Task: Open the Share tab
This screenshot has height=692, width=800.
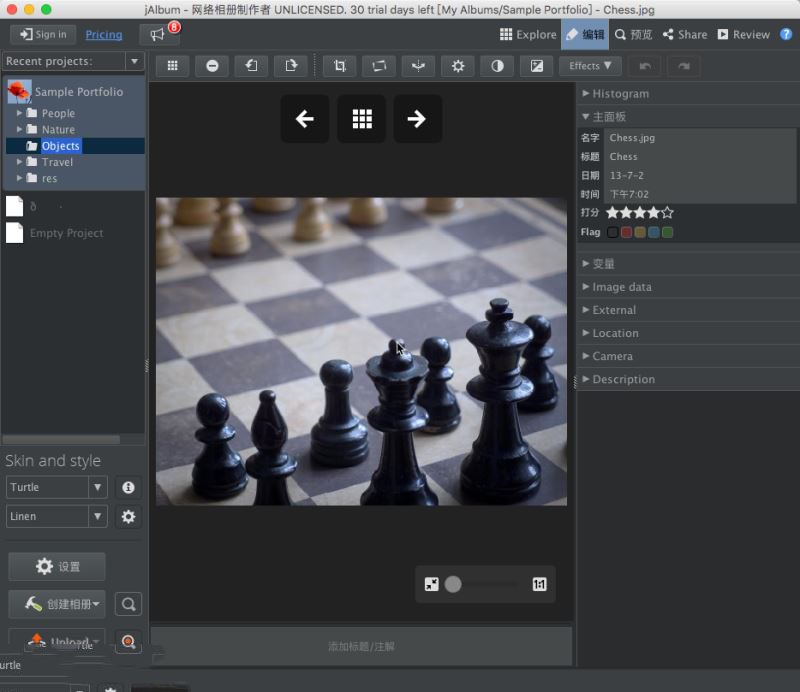Action: [x=685, y=34]
